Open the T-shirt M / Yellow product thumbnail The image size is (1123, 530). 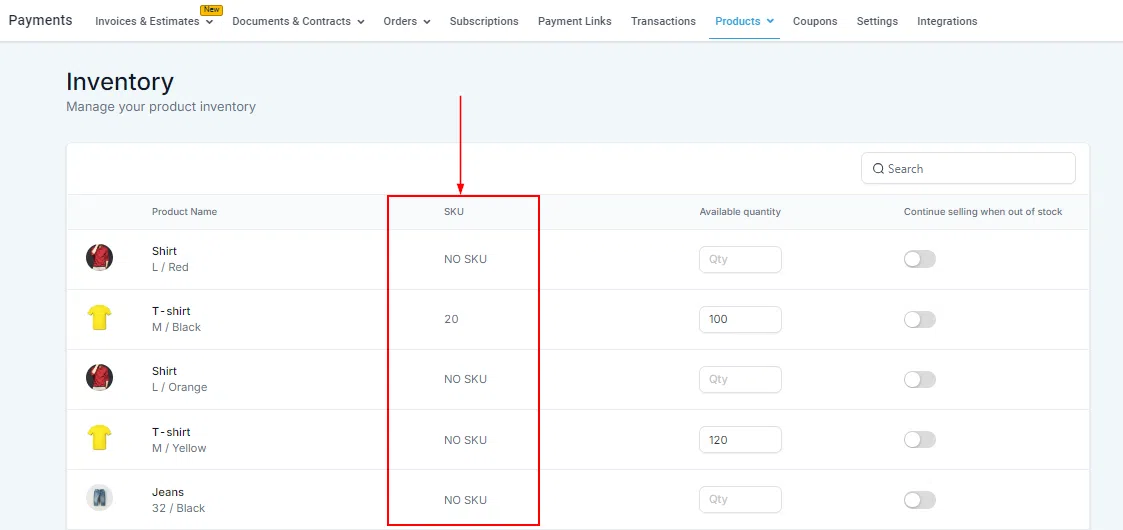tap(100, 438)
